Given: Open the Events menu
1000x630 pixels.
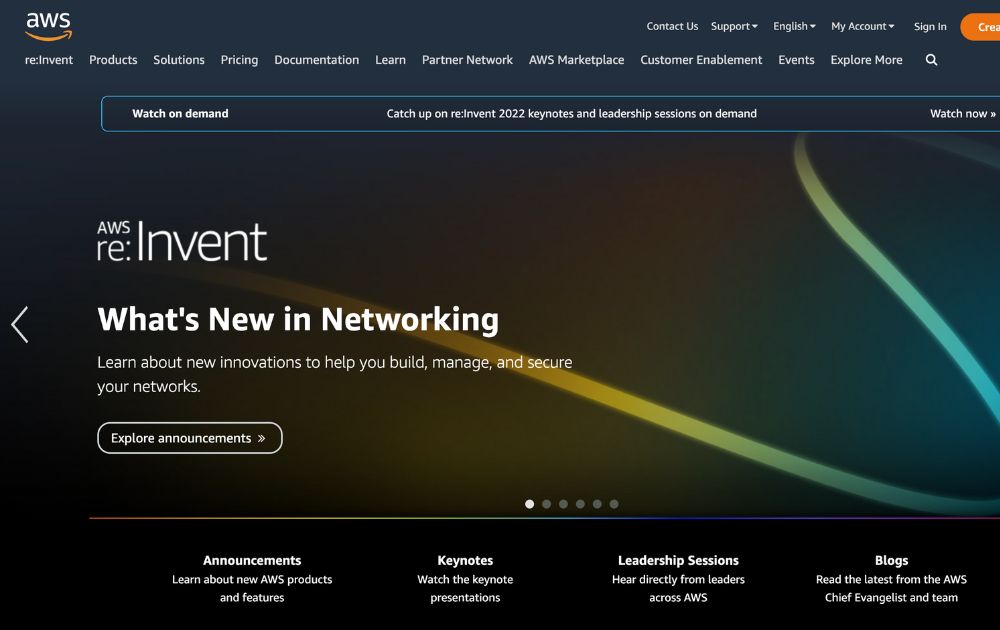Looking at the screenshot, I should click(x=796, y=60).
